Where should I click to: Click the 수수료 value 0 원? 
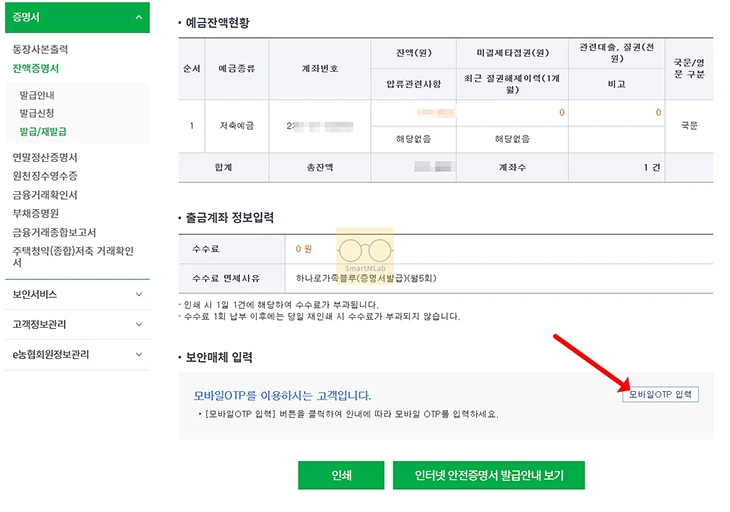[x=304, y=249]
